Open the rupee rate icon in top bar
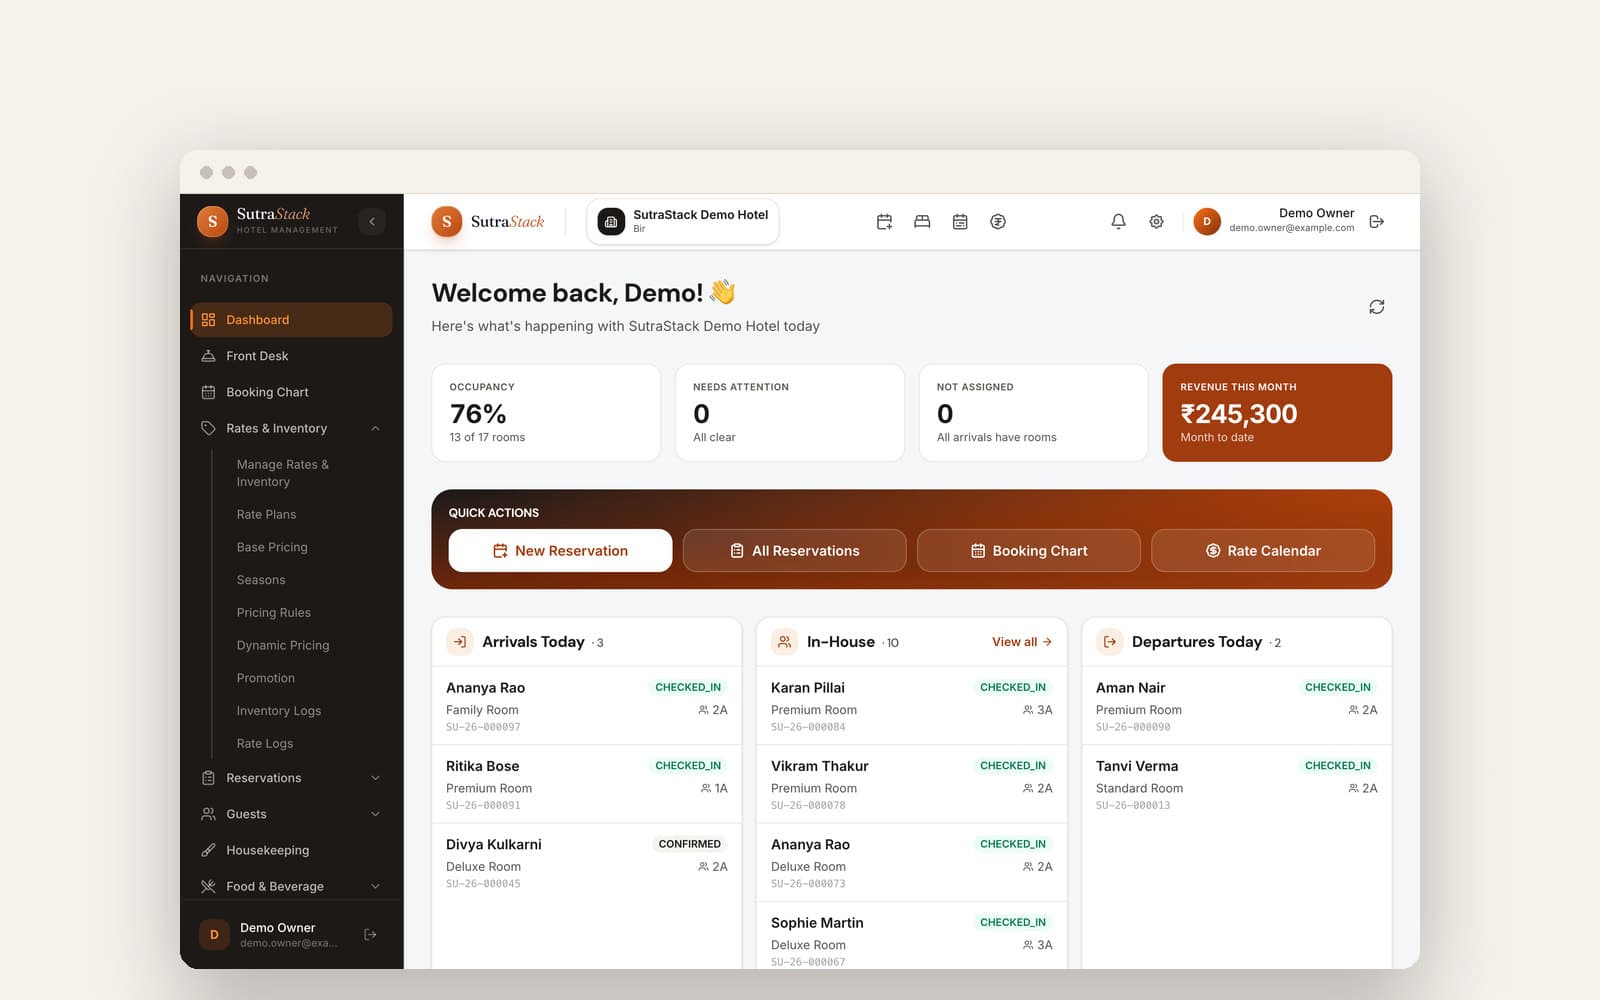The image size is (1600, 1000). point(998,222)
